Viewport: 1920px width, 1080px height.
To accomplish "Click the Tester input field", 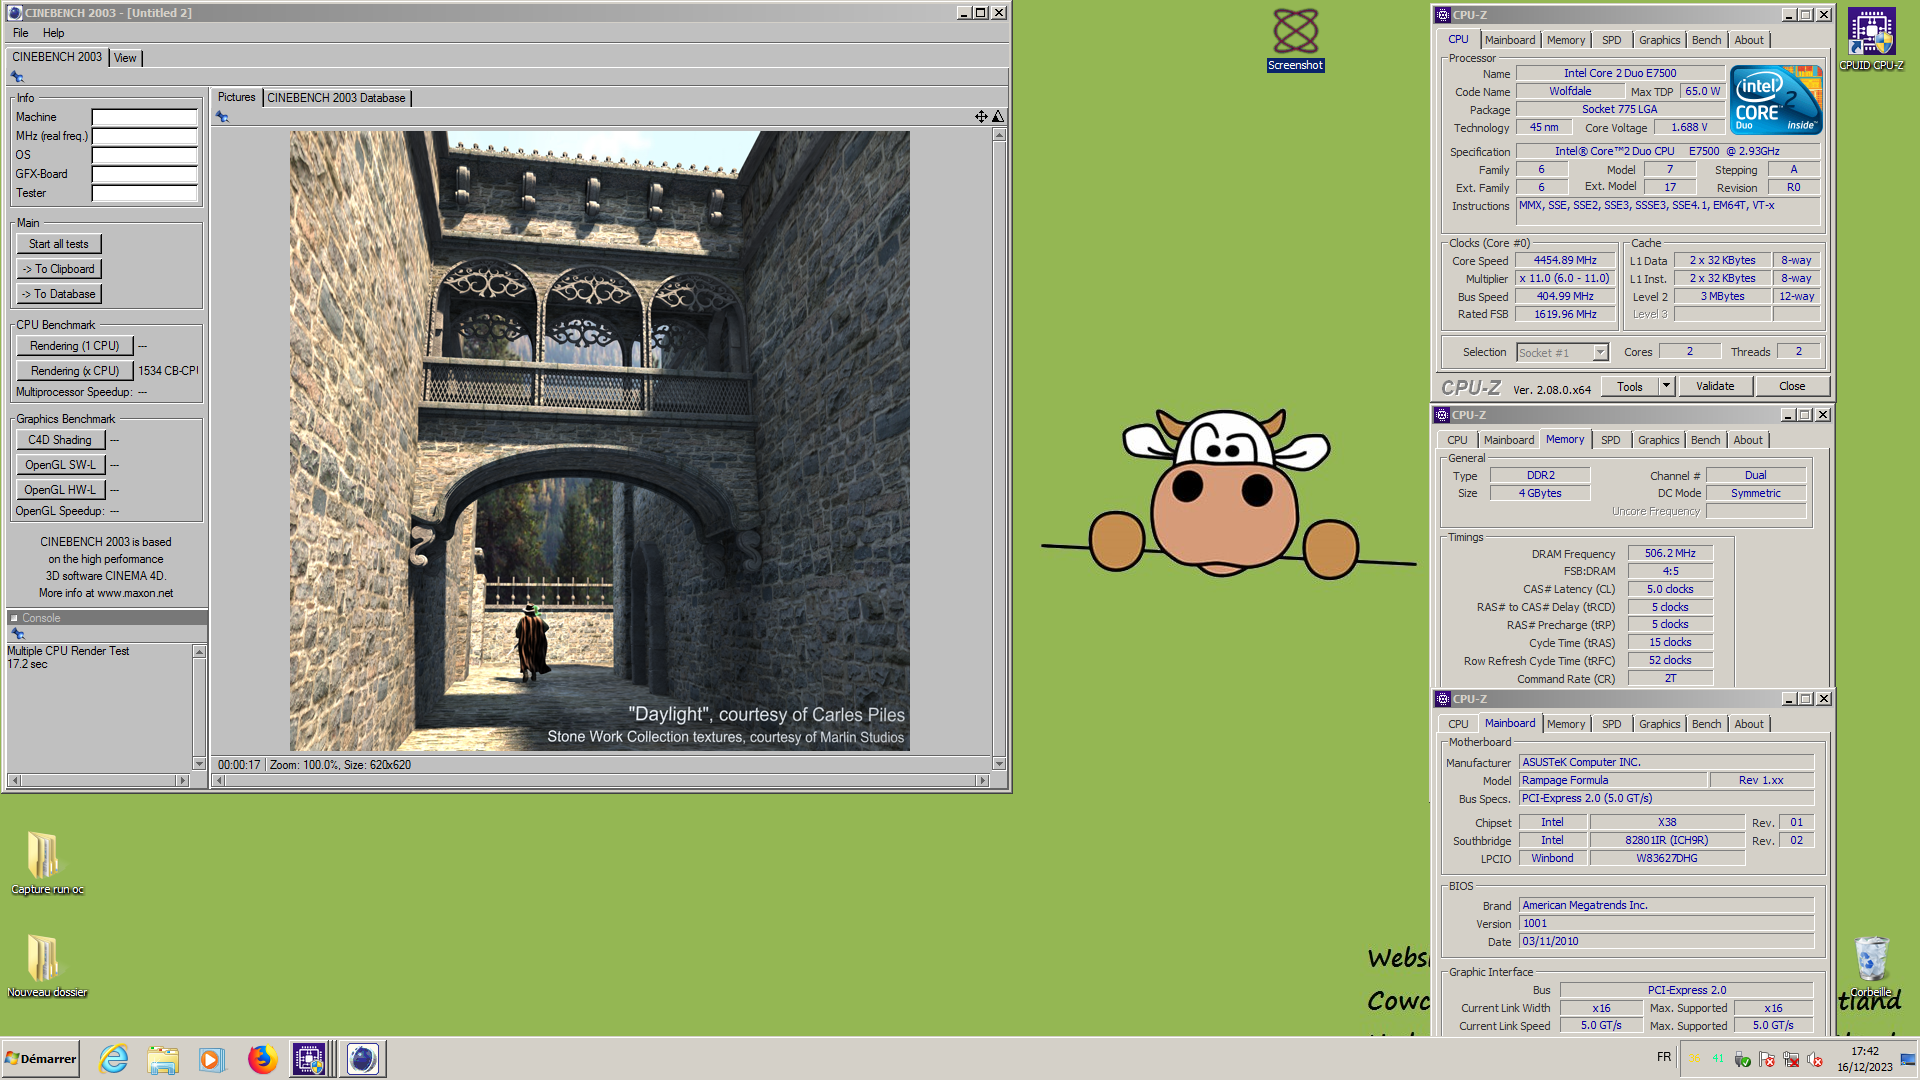I will (145, 193).
